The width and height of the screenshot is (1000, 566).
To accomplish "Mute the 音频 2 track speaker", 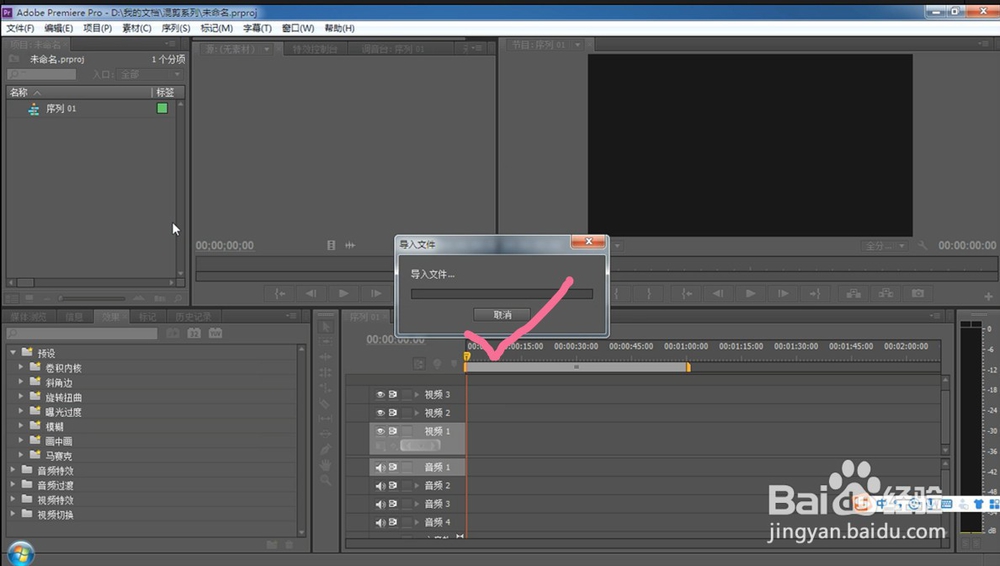I will [x=380, y=486].
